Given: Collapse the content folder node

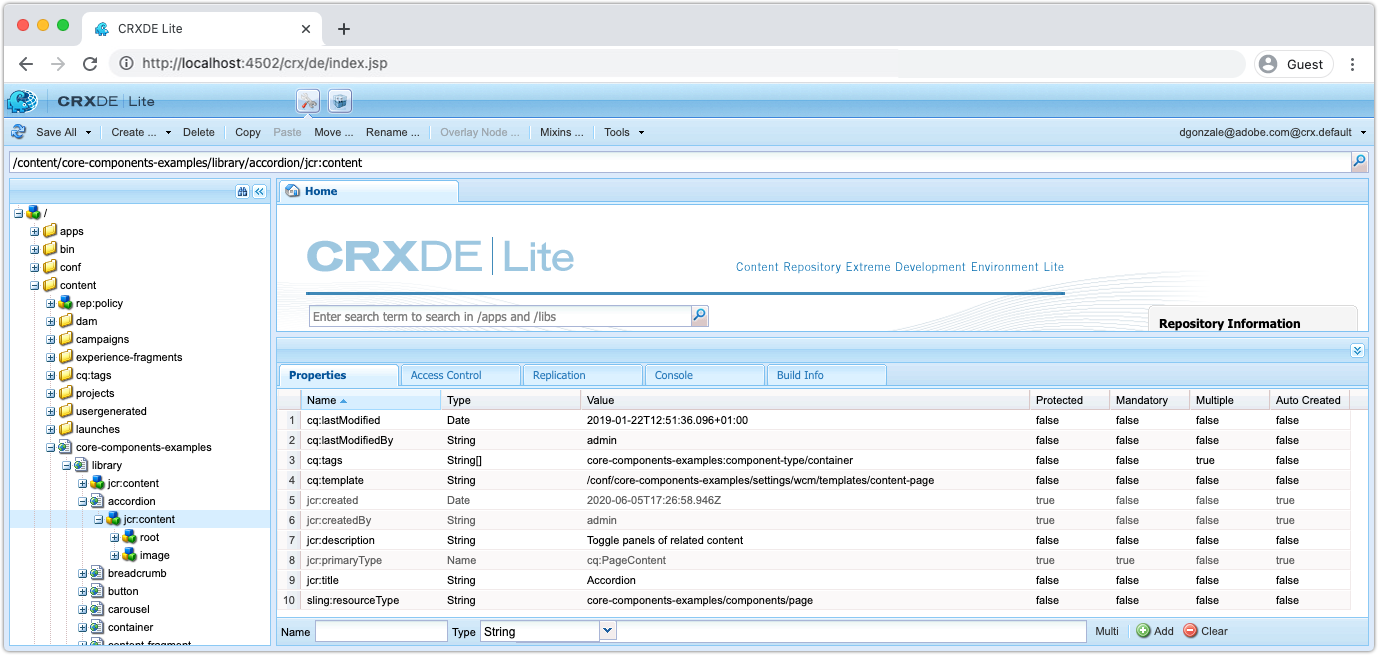Looking at the screenshot, I should coord(35,285).
